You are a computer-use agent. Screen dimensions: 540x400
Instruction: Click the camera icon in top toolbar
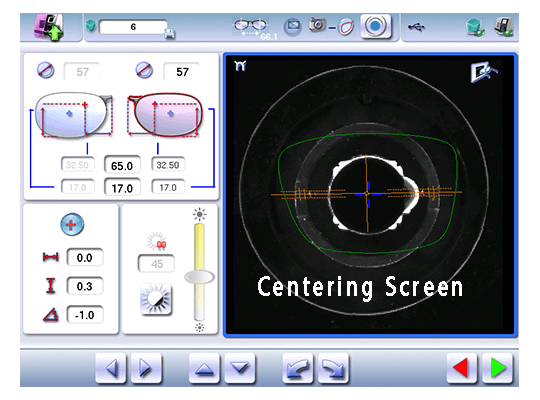click(317, 24)
